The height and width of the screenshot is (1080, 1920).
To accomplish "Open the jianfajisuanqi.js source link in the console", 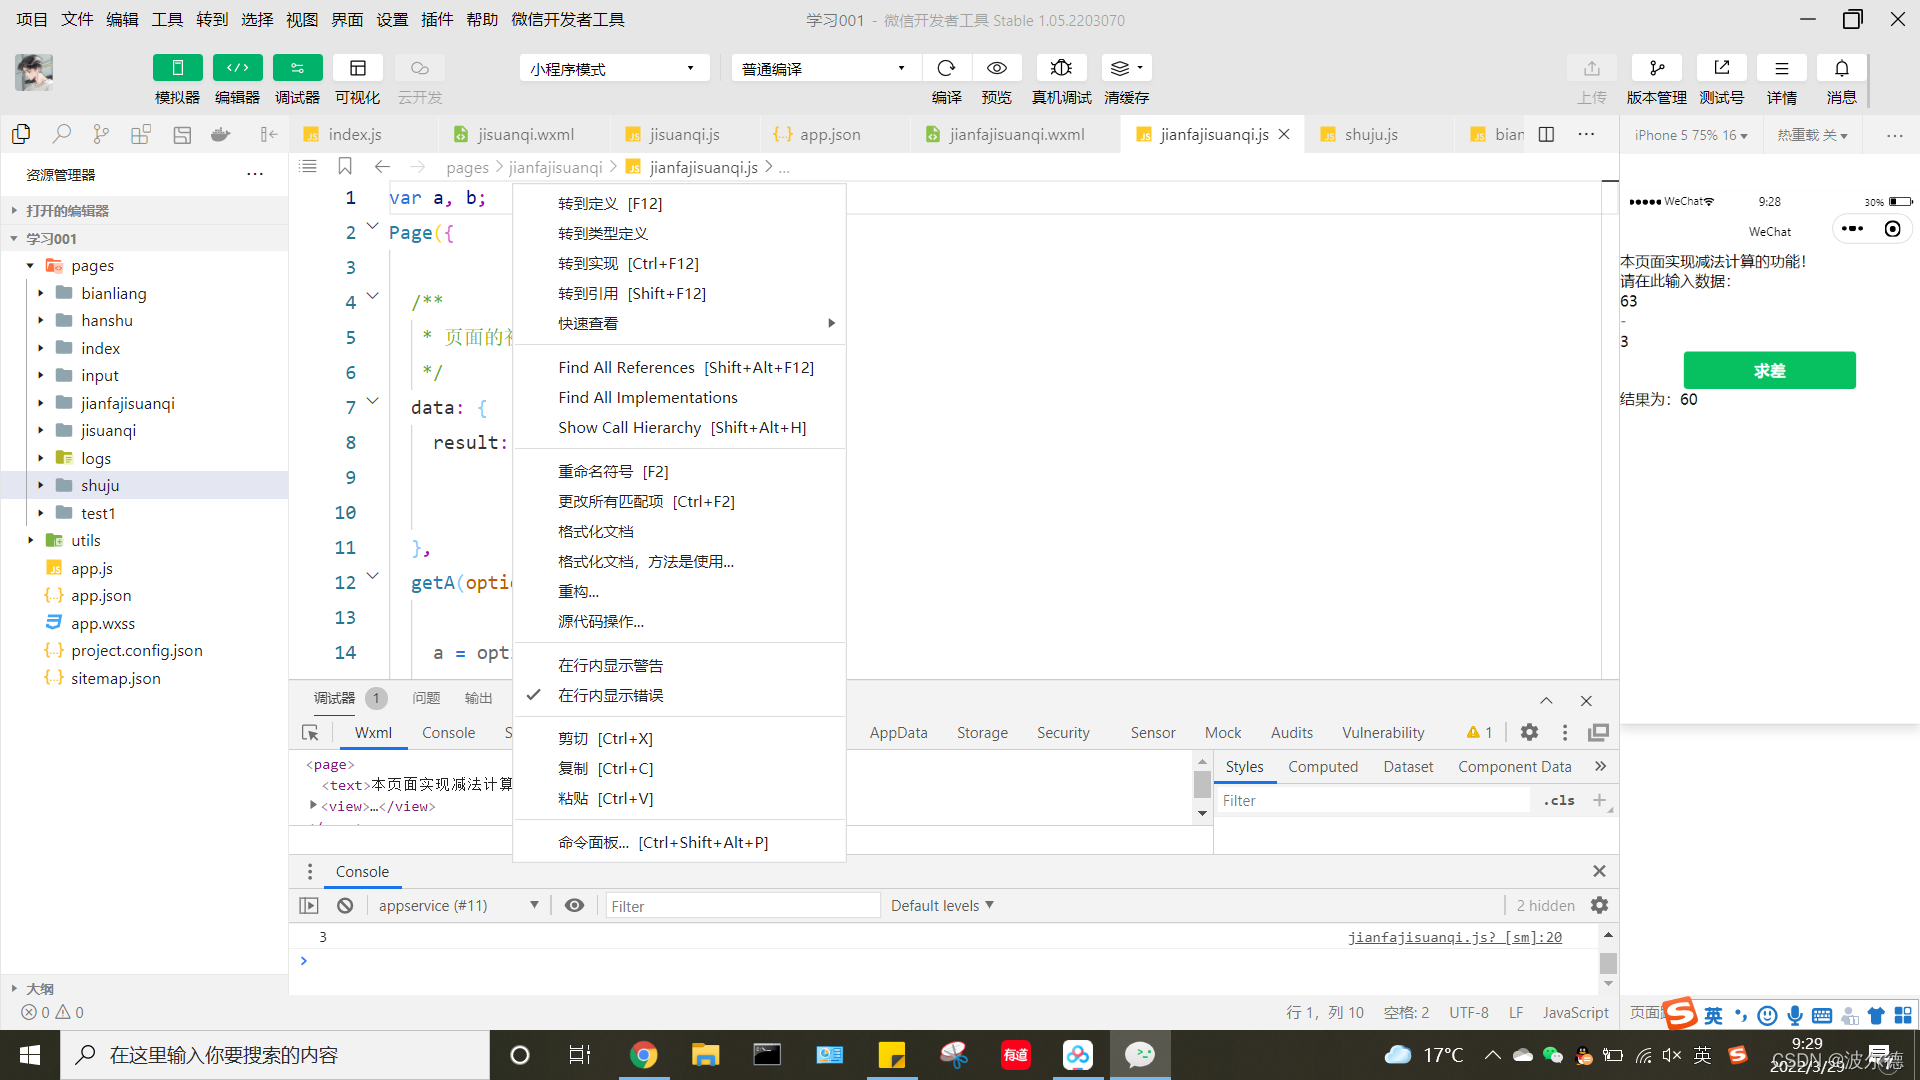I will coord(1454,938).
